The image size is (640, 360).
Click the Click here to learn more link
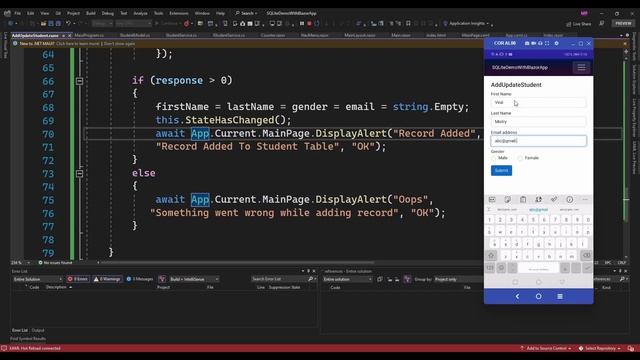[x=78, y=44]
